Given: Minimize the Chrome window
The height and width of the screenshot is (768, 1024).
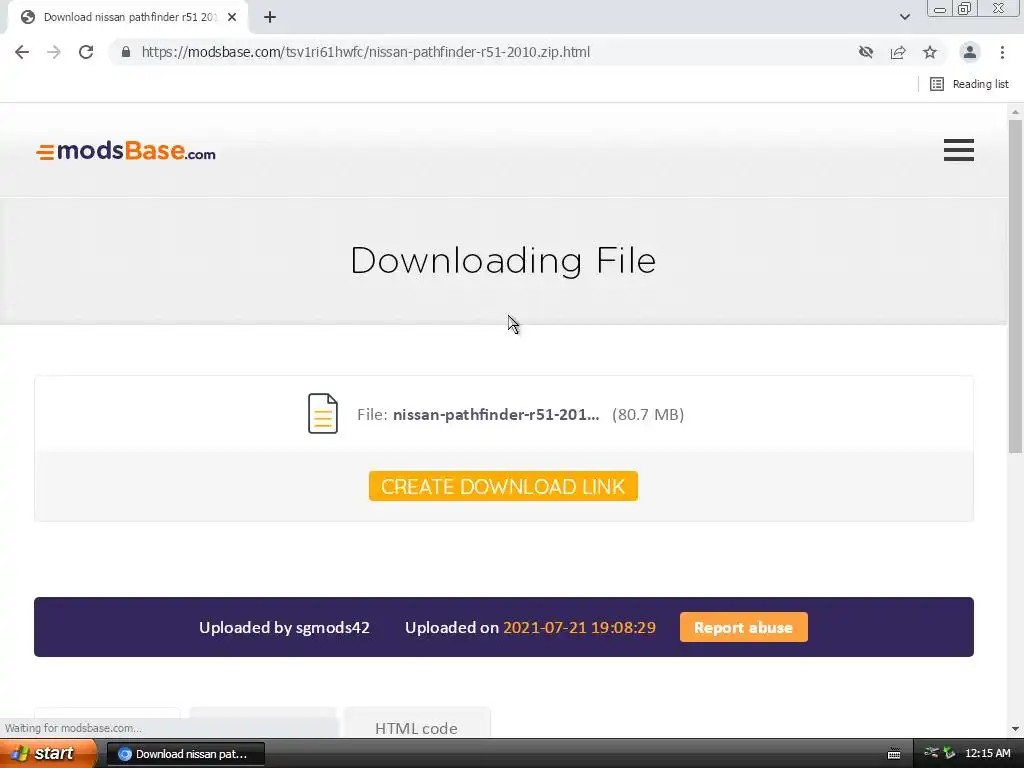Looking at the screenshot, I should 940,9.
